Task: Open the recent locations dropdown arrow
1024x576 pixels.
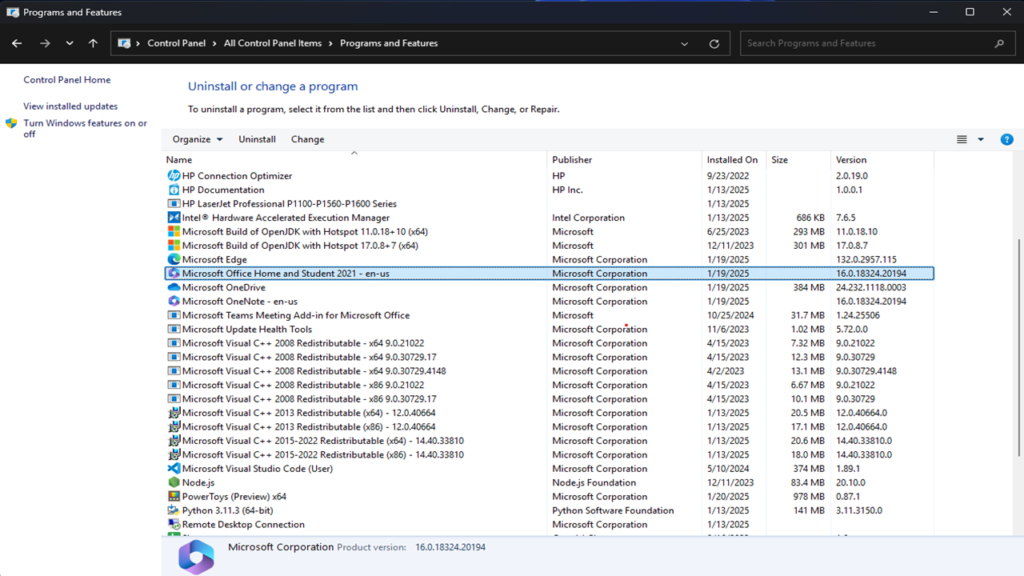Action: [x=69, y=43]
